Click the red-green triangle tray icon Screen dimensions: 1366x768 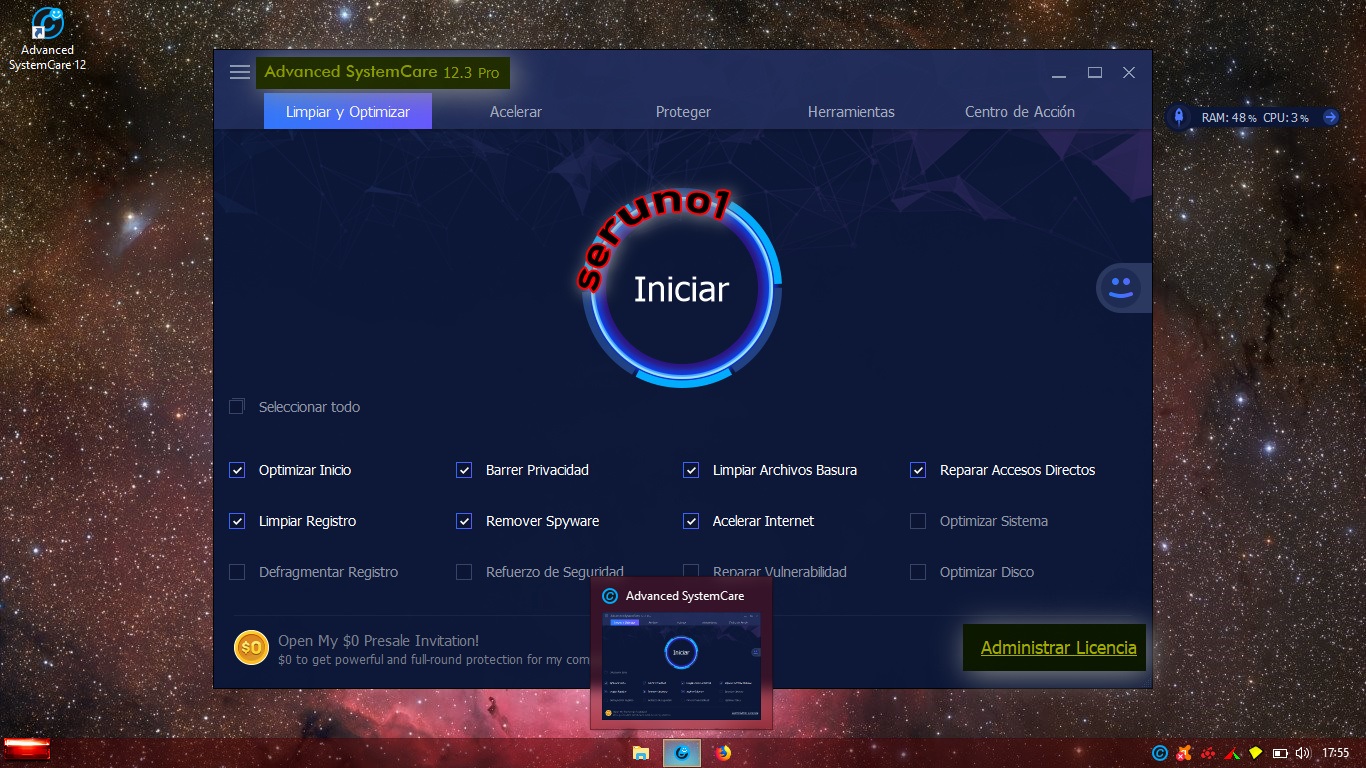pyautogui.click(x=1232, y=753)
